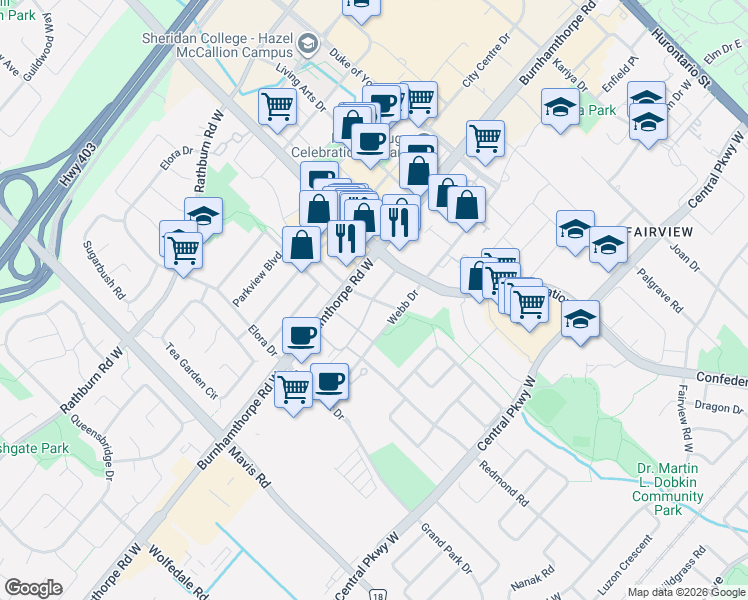
Task: Select the Guildwood Way street label
Action: 39,47
